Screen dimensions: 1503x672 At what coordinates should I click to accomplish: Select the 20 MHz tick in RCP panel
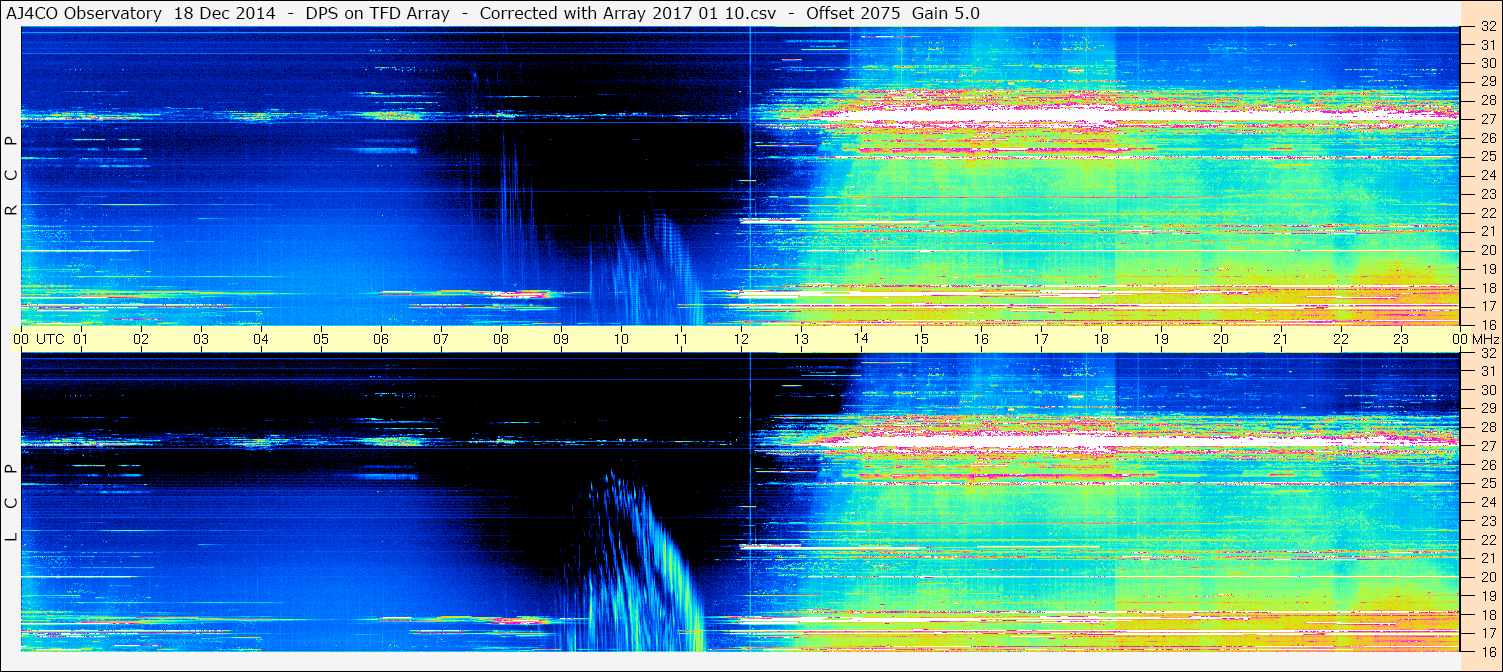pyautogui.click(x=1488, y=250)
